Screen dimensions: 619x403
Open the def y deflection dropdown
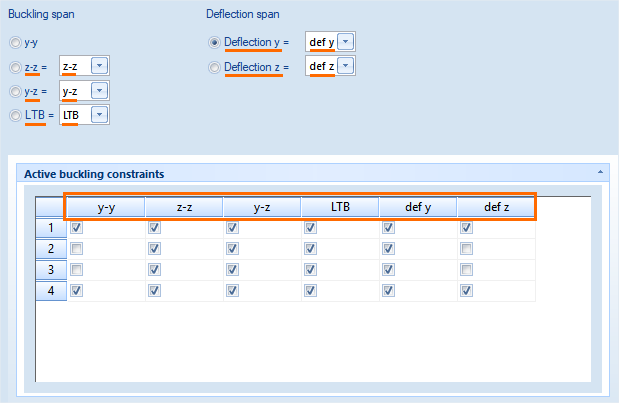345,42
